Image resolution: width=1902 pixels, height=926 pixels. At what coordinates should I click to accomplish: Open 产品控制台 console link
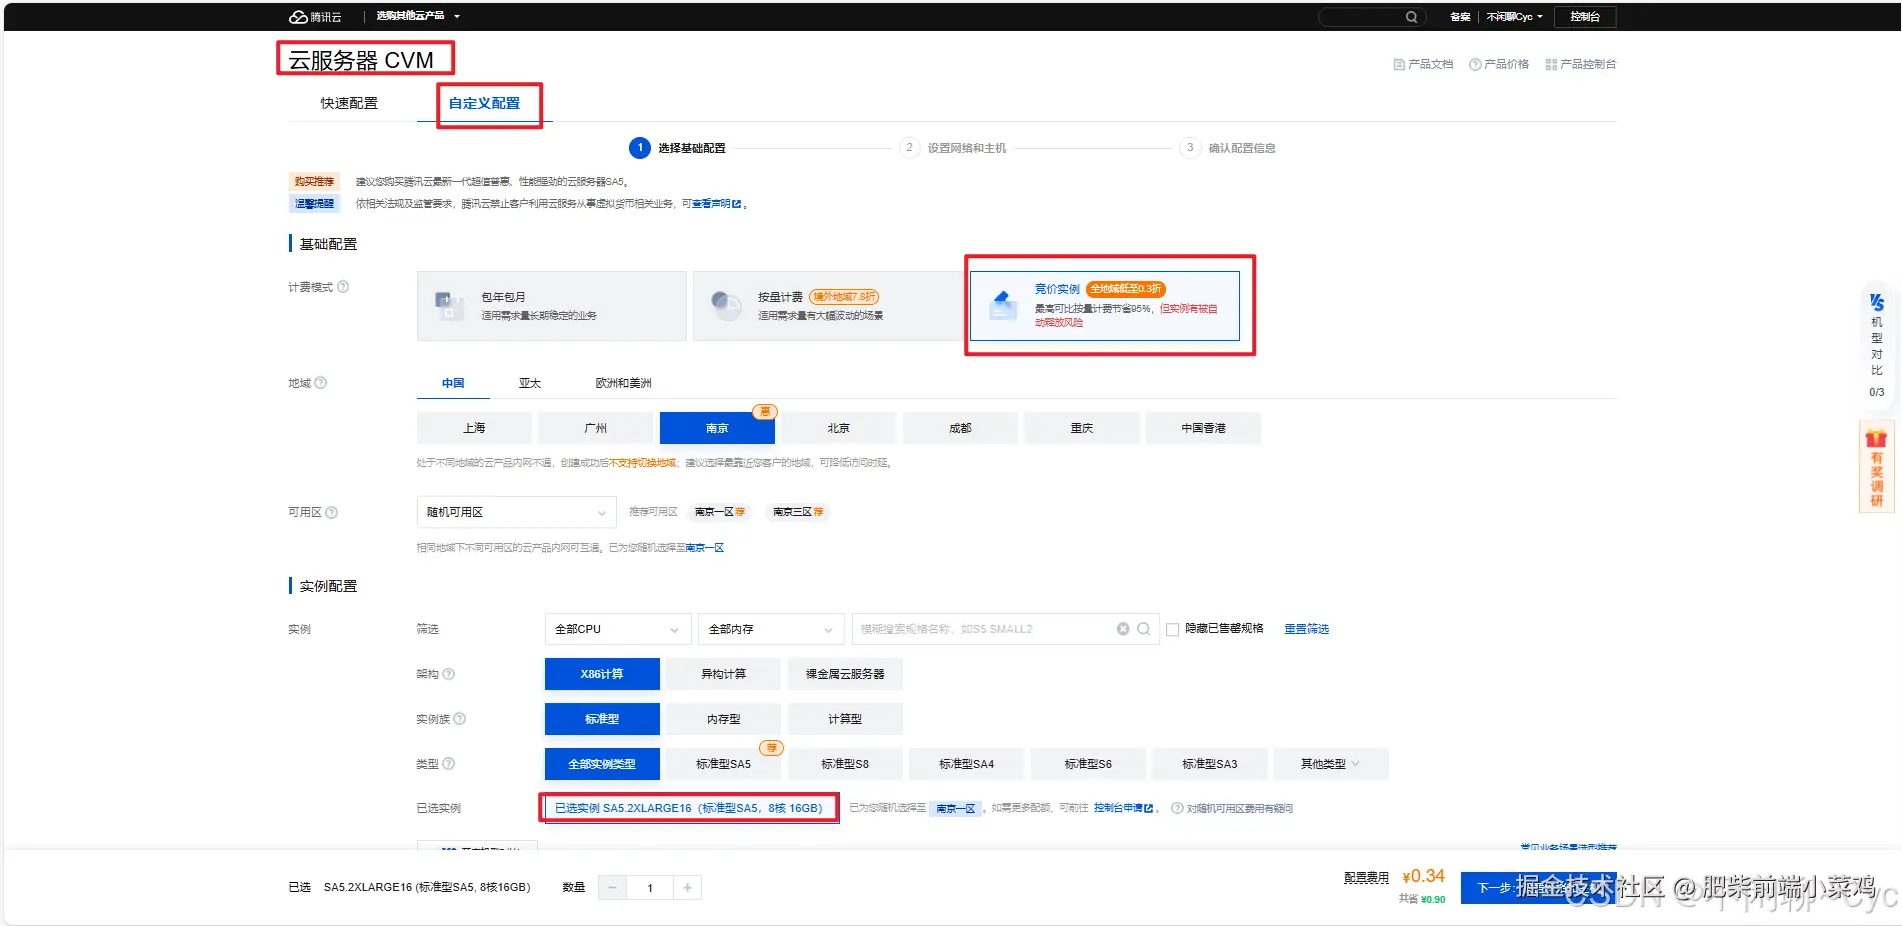coord(1580,64)
